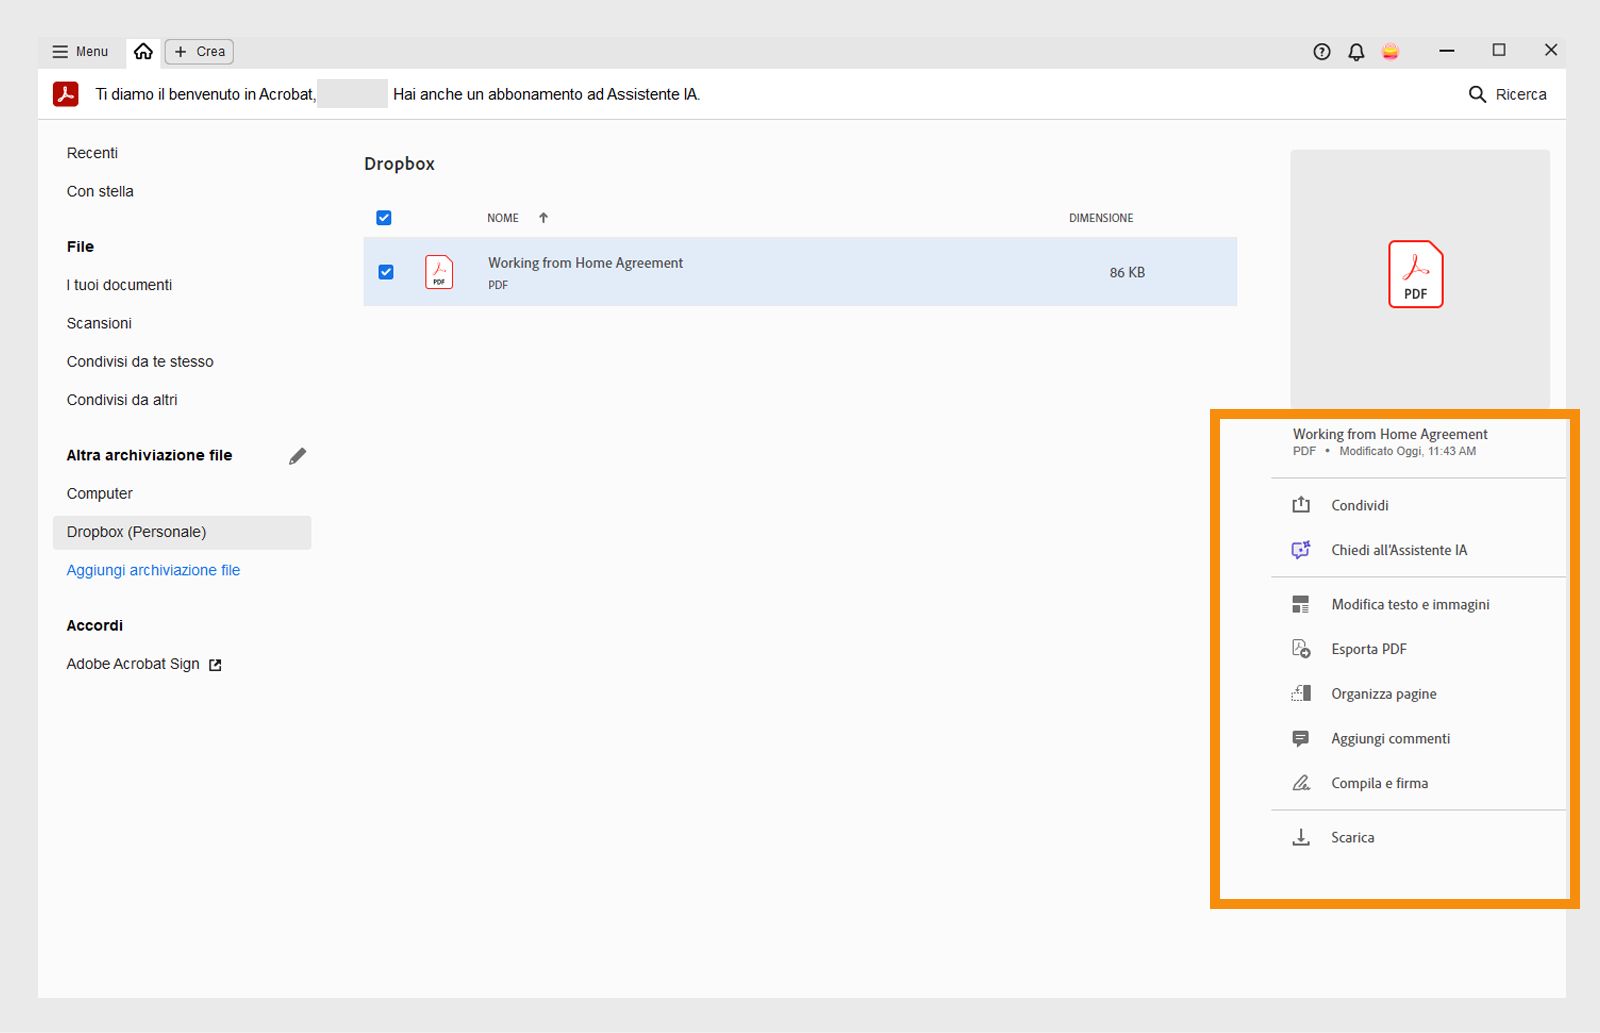Click the user profile avatar icon
The image size is (1600, 1033).
point(1390,52)
